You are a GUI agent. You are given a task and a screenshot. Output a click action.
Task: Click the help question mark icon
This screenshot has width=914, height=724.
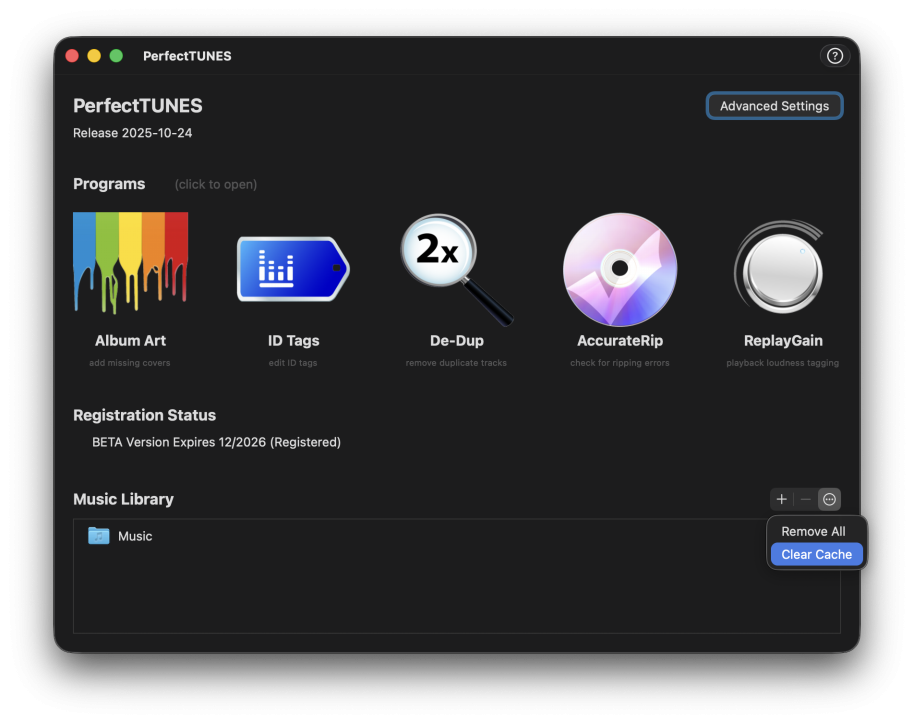click(835, 56)
